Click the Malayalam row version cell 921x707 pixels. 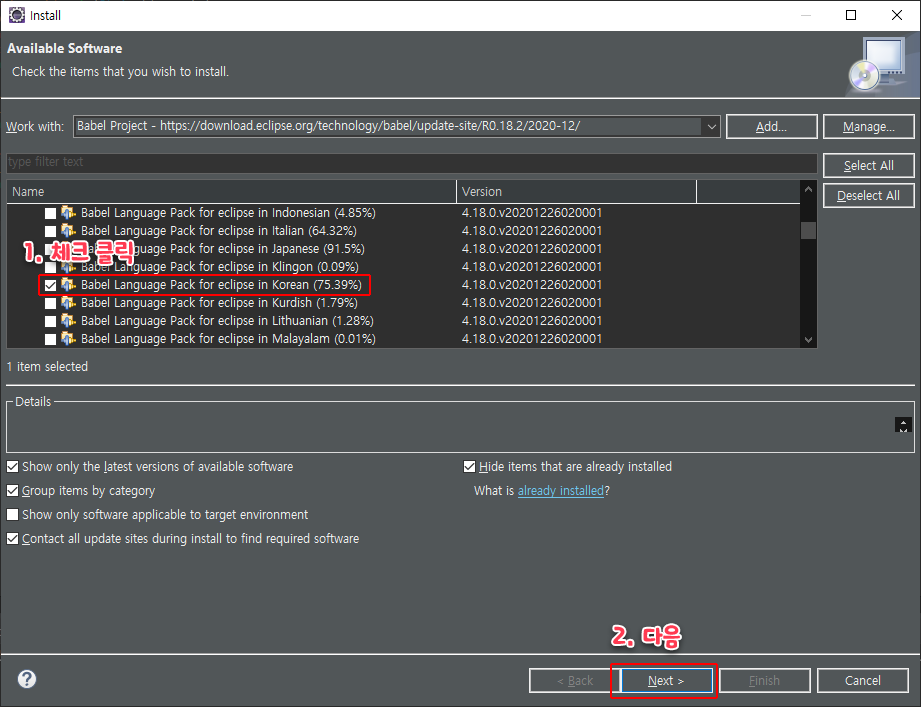pos(532,339)
